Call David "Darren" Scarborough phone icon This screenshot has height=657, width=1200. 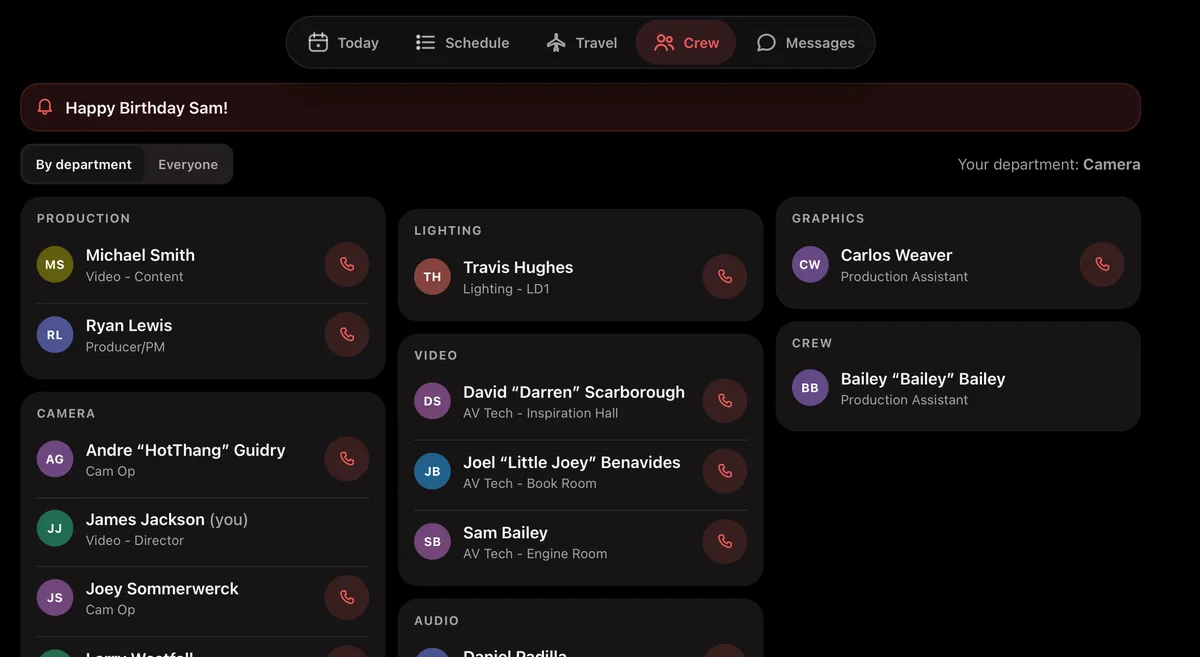[725, 402]
